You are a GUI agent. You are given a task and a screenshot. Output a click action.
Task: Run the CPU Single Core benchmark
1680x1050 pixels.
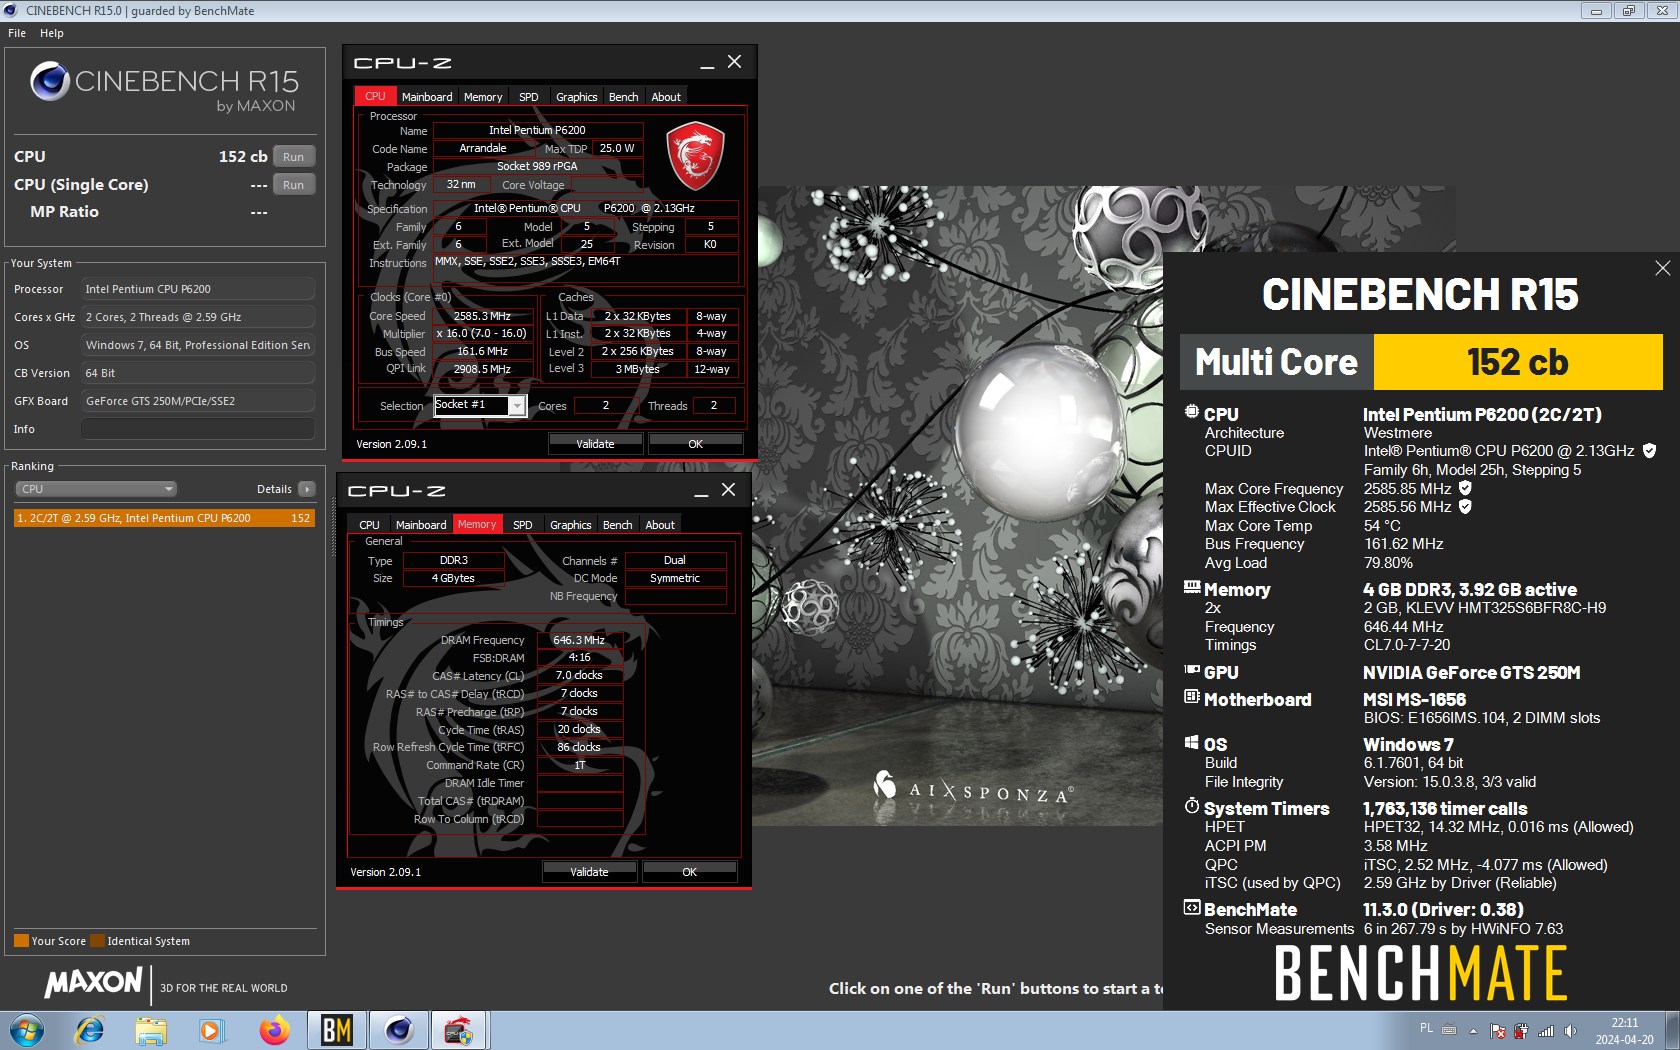click(x=293, y=185)
